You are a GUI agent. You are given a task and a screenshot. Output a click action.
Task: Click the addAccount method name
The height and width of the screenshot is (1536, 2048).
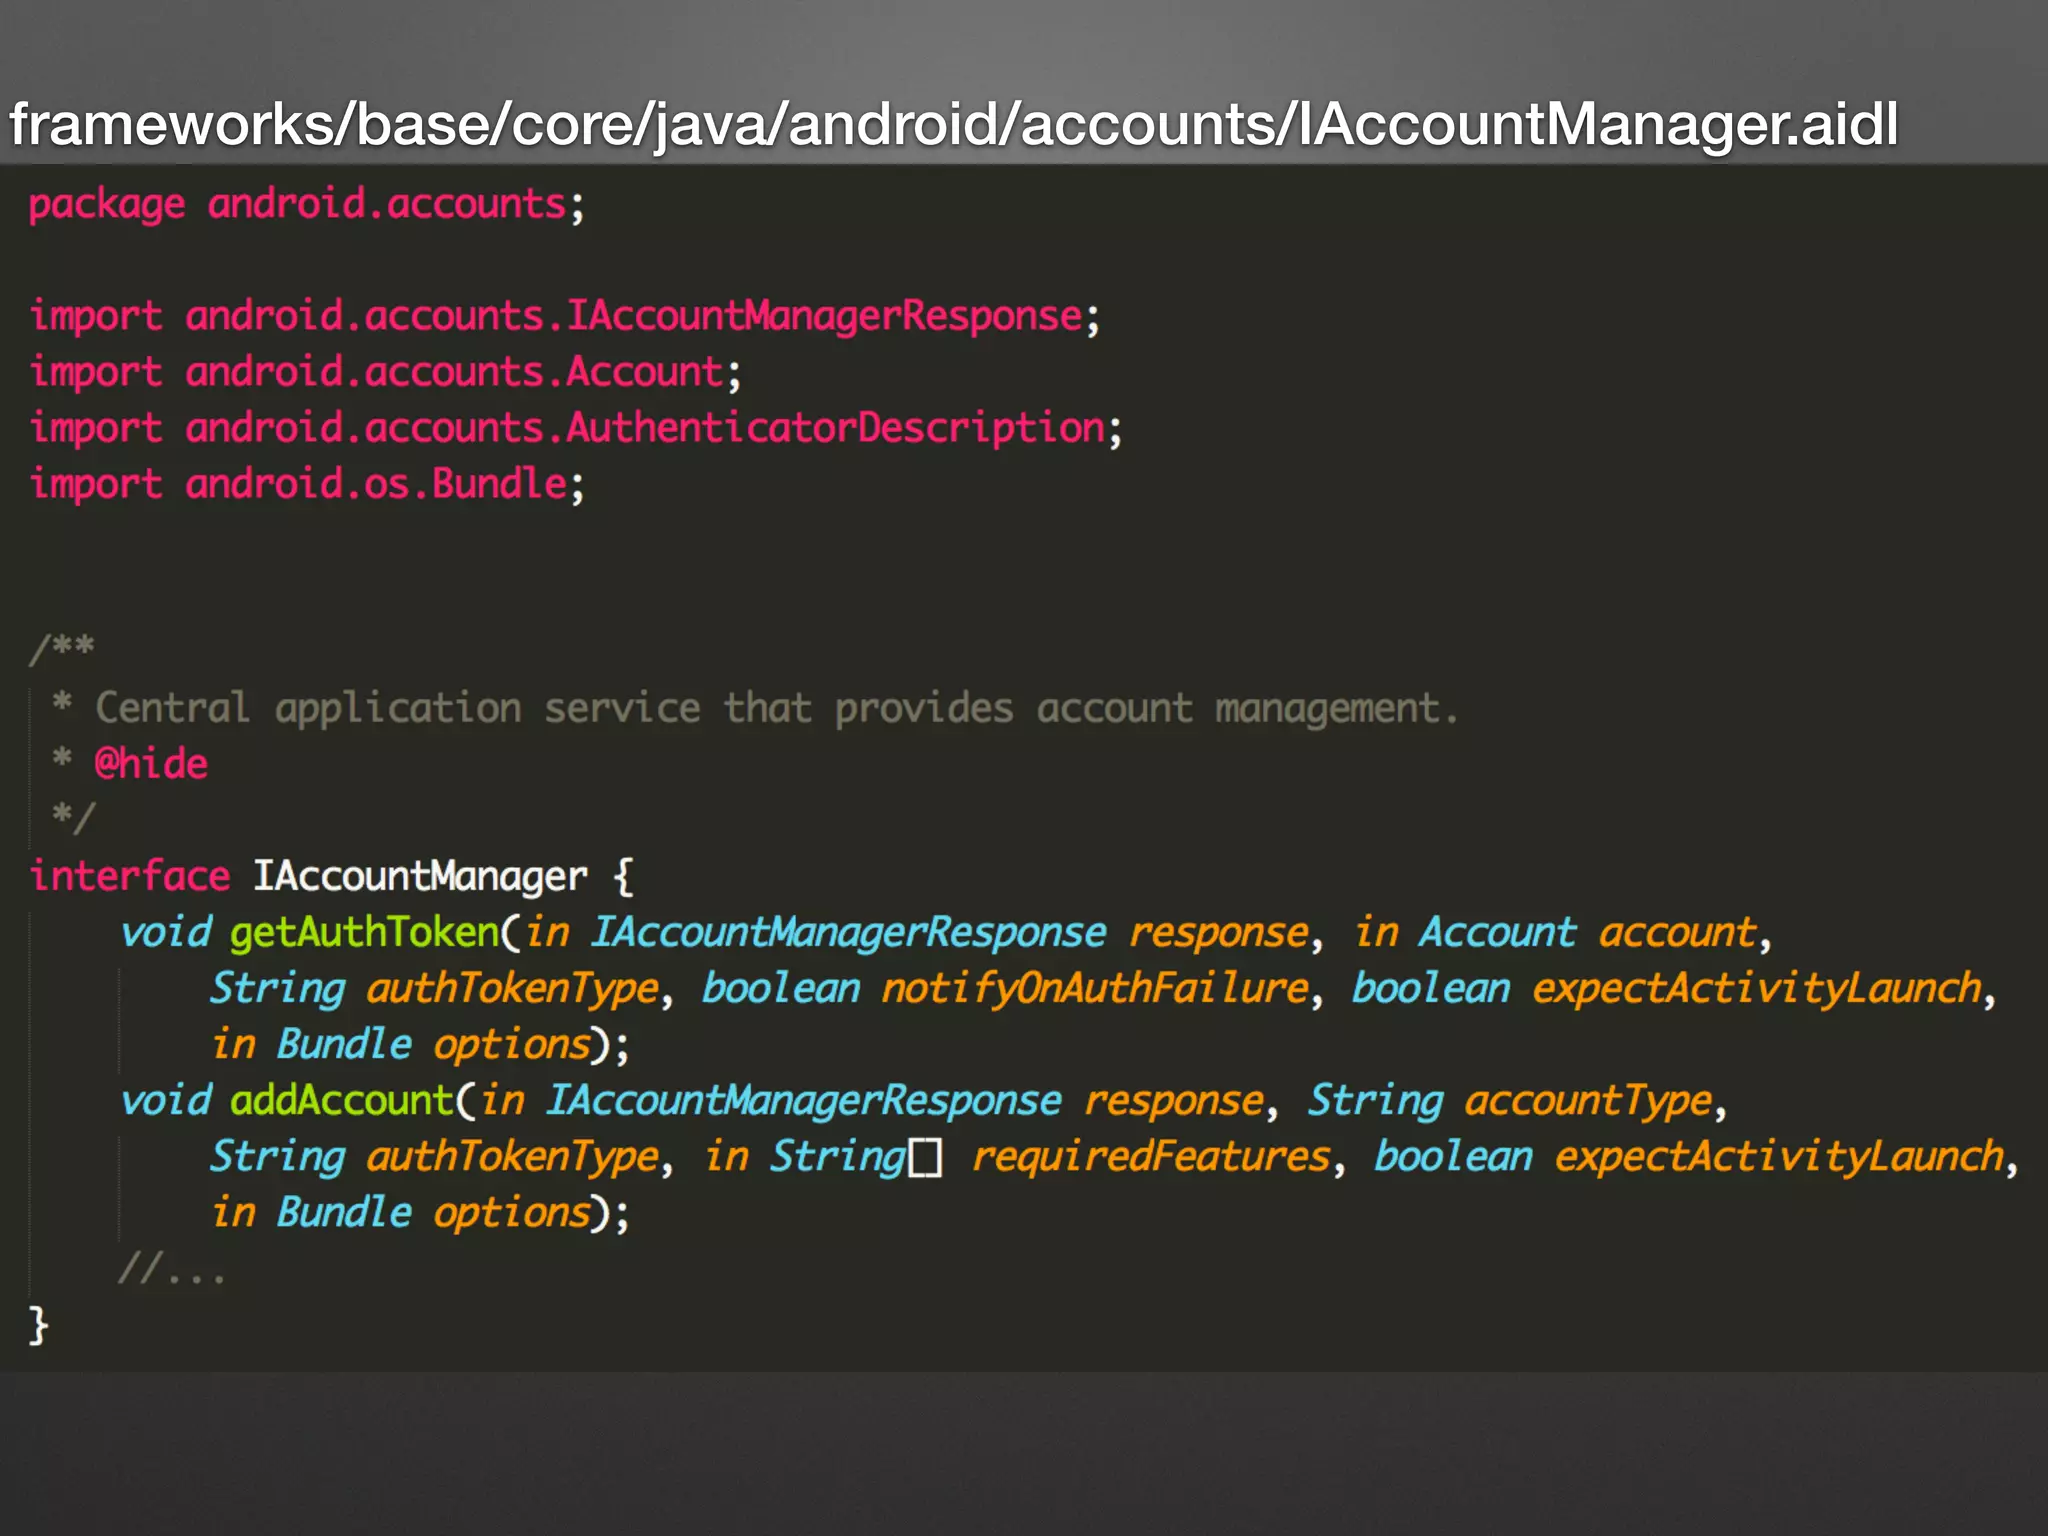342,1101
